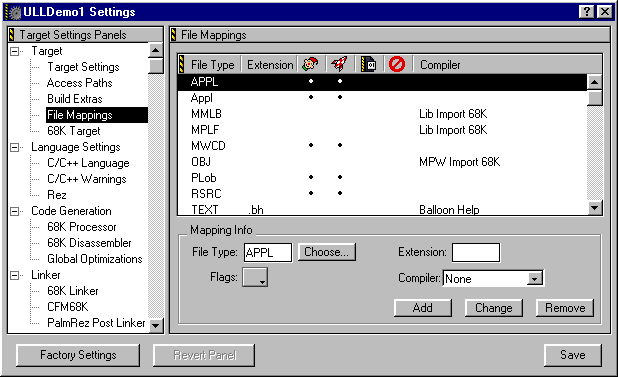618x377 pixels.
Task: Open the Compiler dropdown list
Action: [x=534, y=279]
